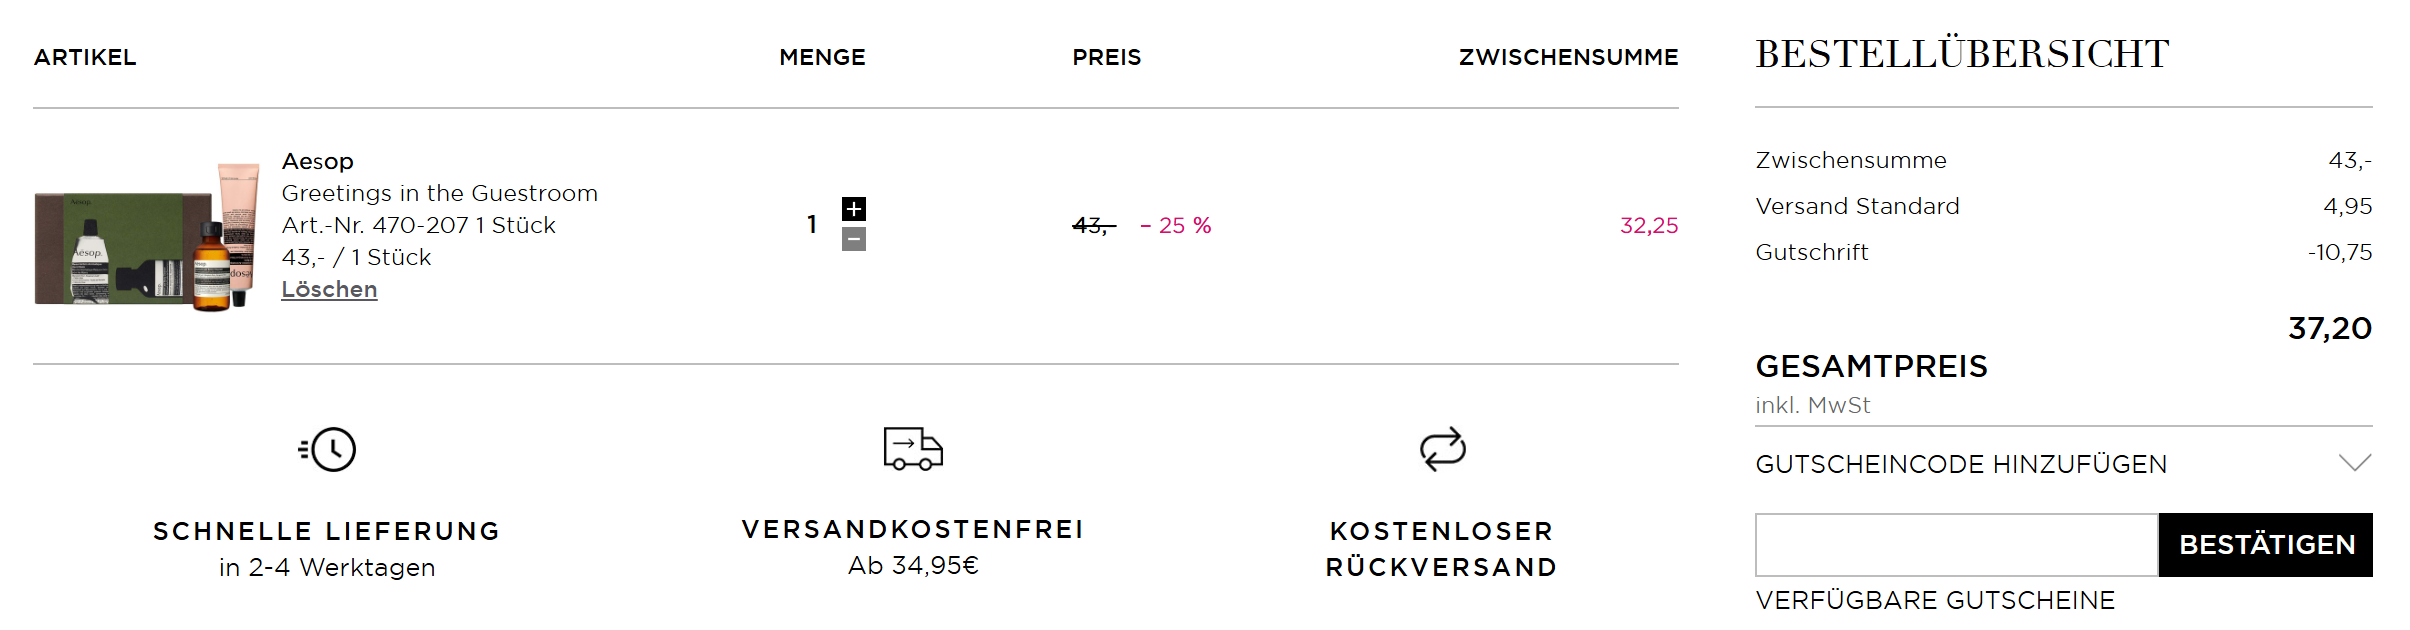
Task: Click the fast delivery clock icon
Action: (x=328, y=449)
